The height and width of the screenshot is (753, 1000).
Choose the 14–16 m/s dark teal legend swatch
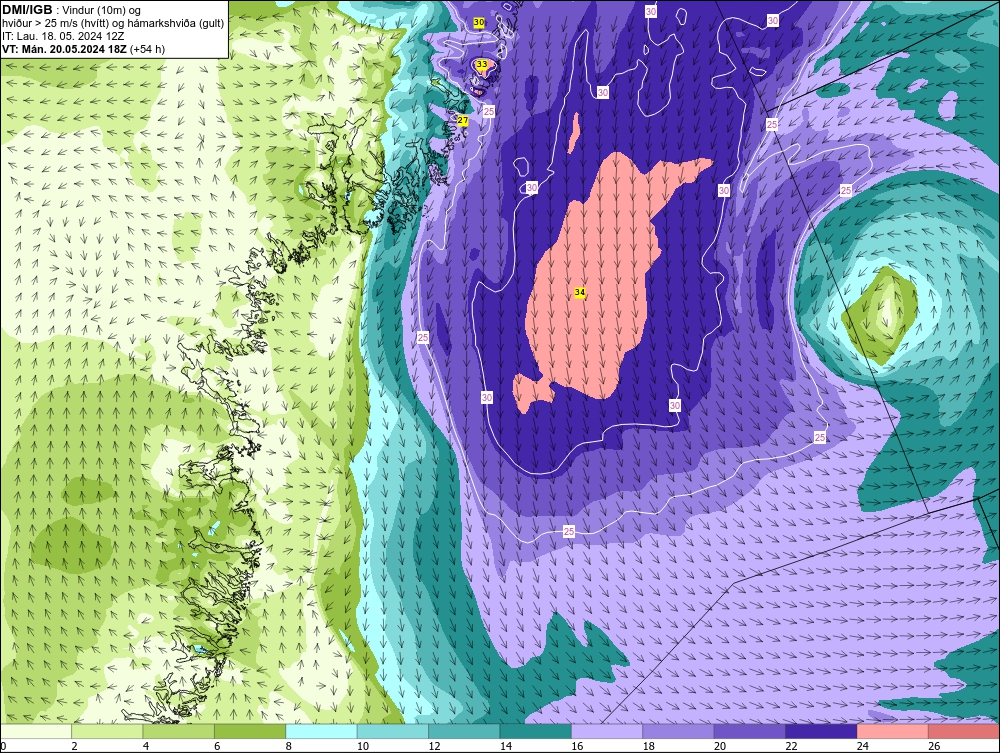[536, 731]
